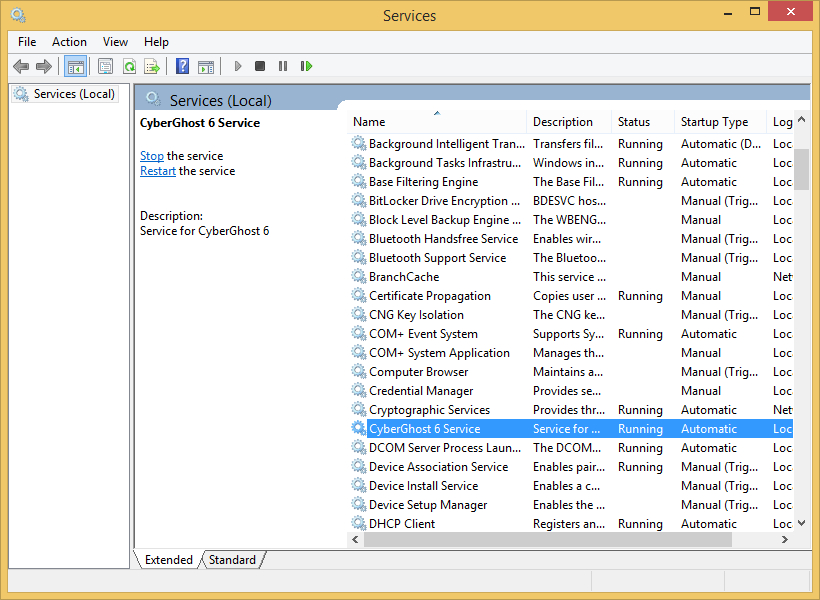This screenshot has width=820, height=600.
Task: Open Help via blue question mark icon
Action: [182, 66]
